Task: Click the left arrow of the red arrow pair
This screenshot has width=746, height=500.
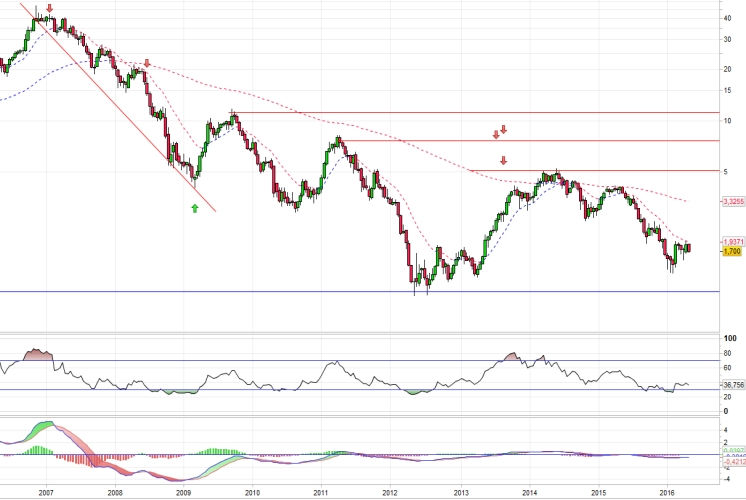Action: [495, 134]
